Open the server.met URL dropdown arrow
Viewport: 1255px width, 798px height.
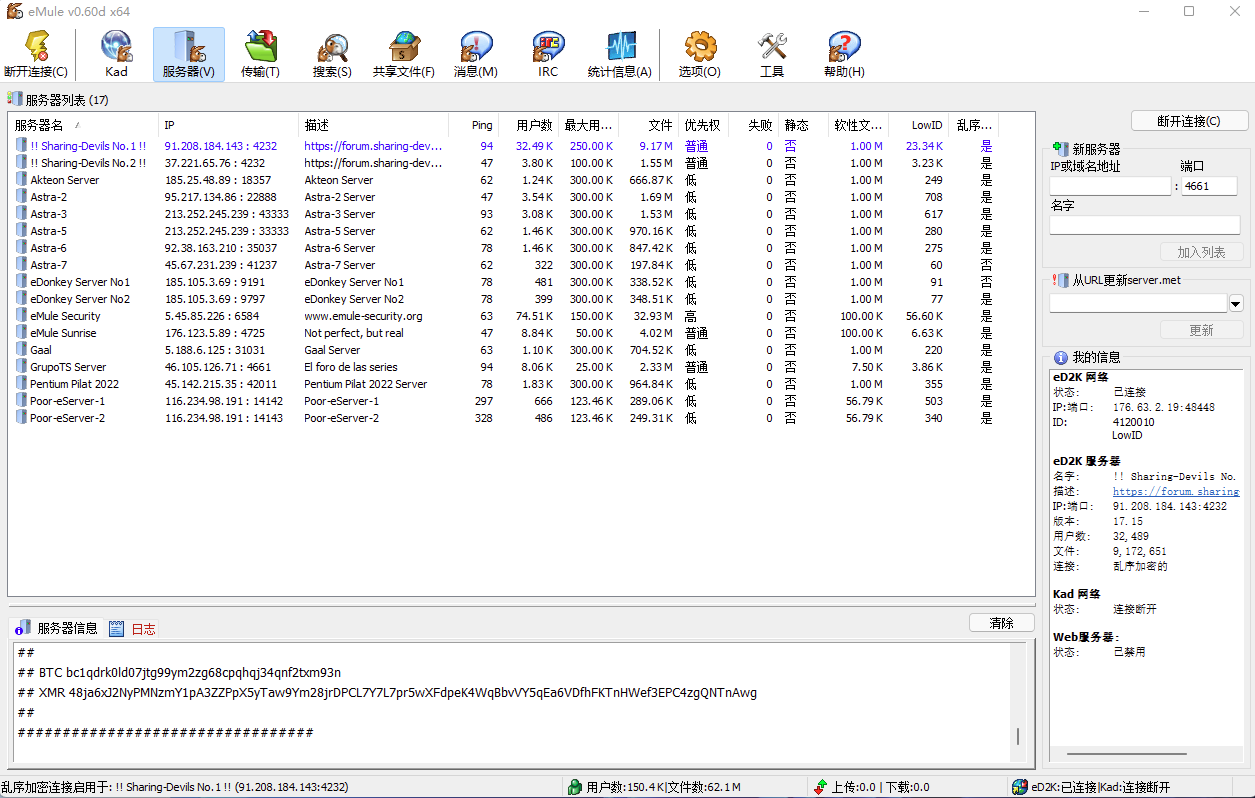click(x=1236, y=304)
